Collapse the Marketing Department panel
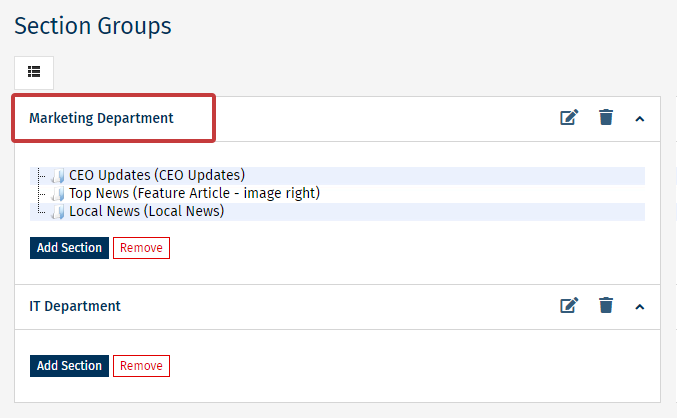This screenshot has width=677, height=418. pyautogui.click(x=640, y=119)
